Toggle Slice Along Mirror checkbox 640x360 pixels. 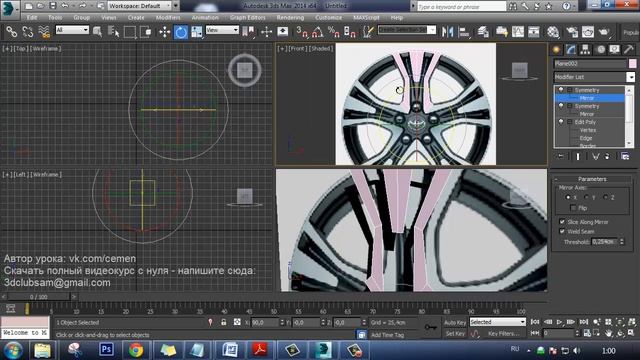point(562,222)
